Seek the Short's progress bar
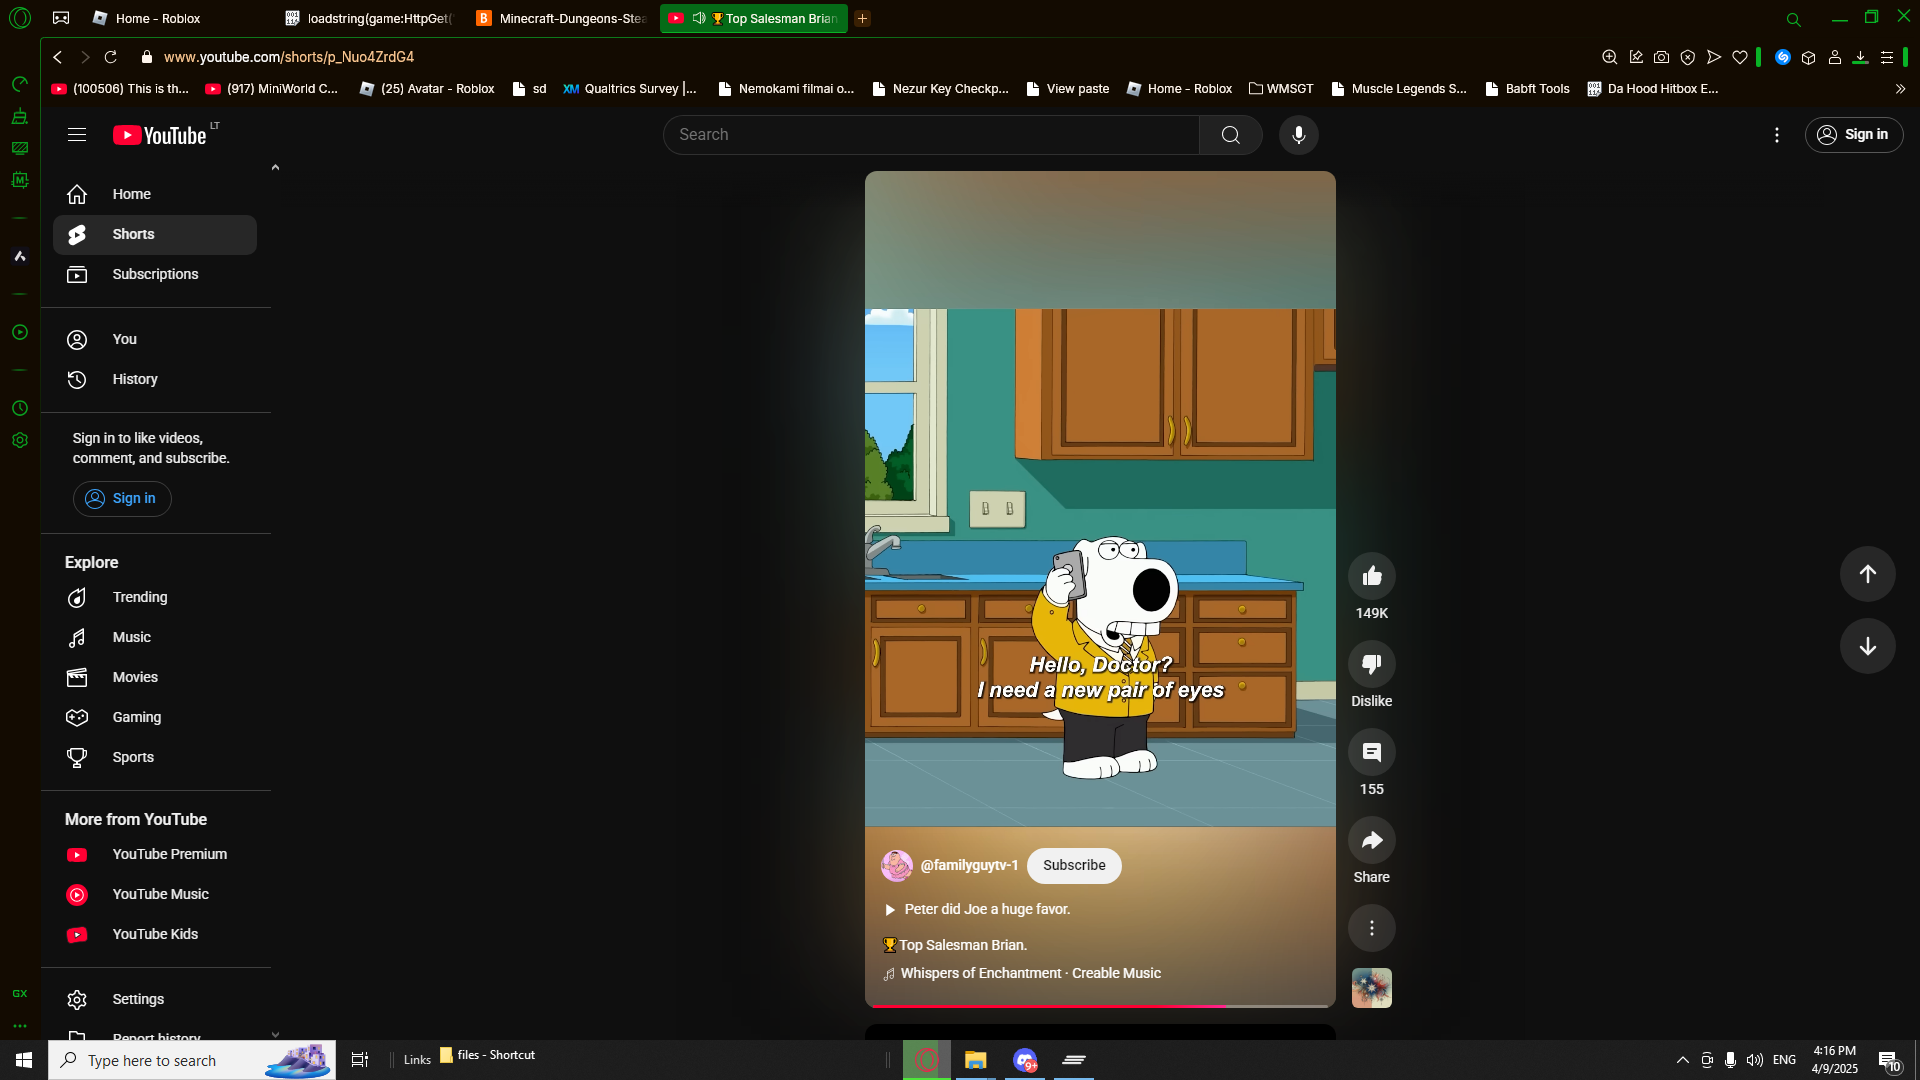This screenshot has width=1920, height=1080. click(1100, 1005)
